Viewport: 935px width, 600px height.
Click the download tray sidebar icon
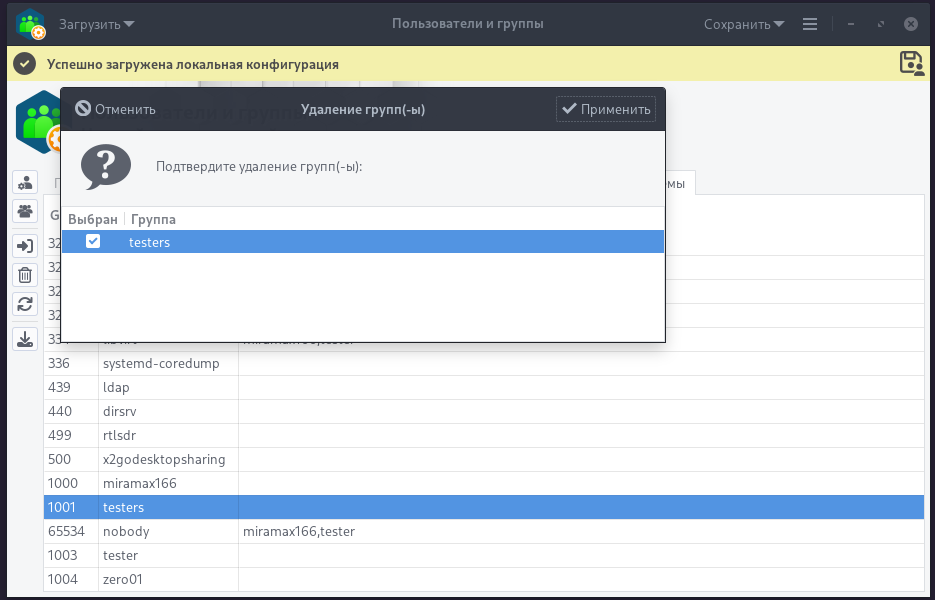coord(25,339)
